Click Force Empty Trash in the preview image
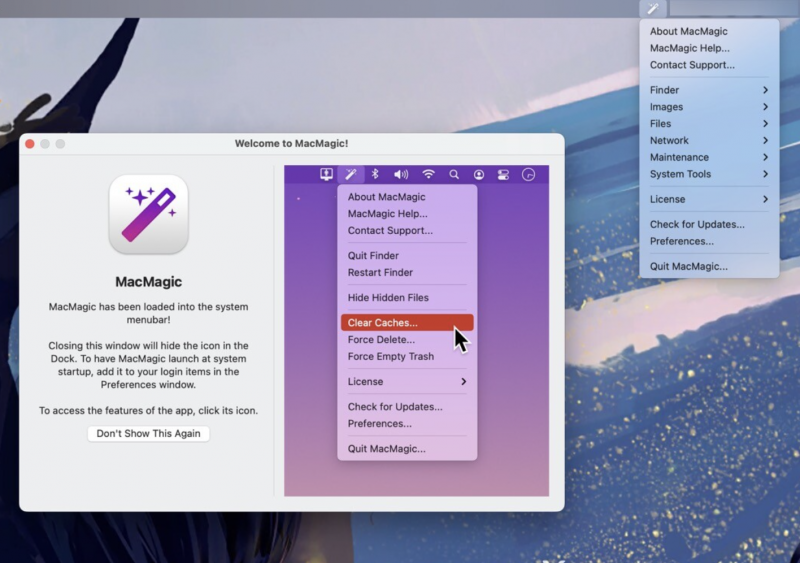This screenshot has width=800, height=563. tap(407, 356)
